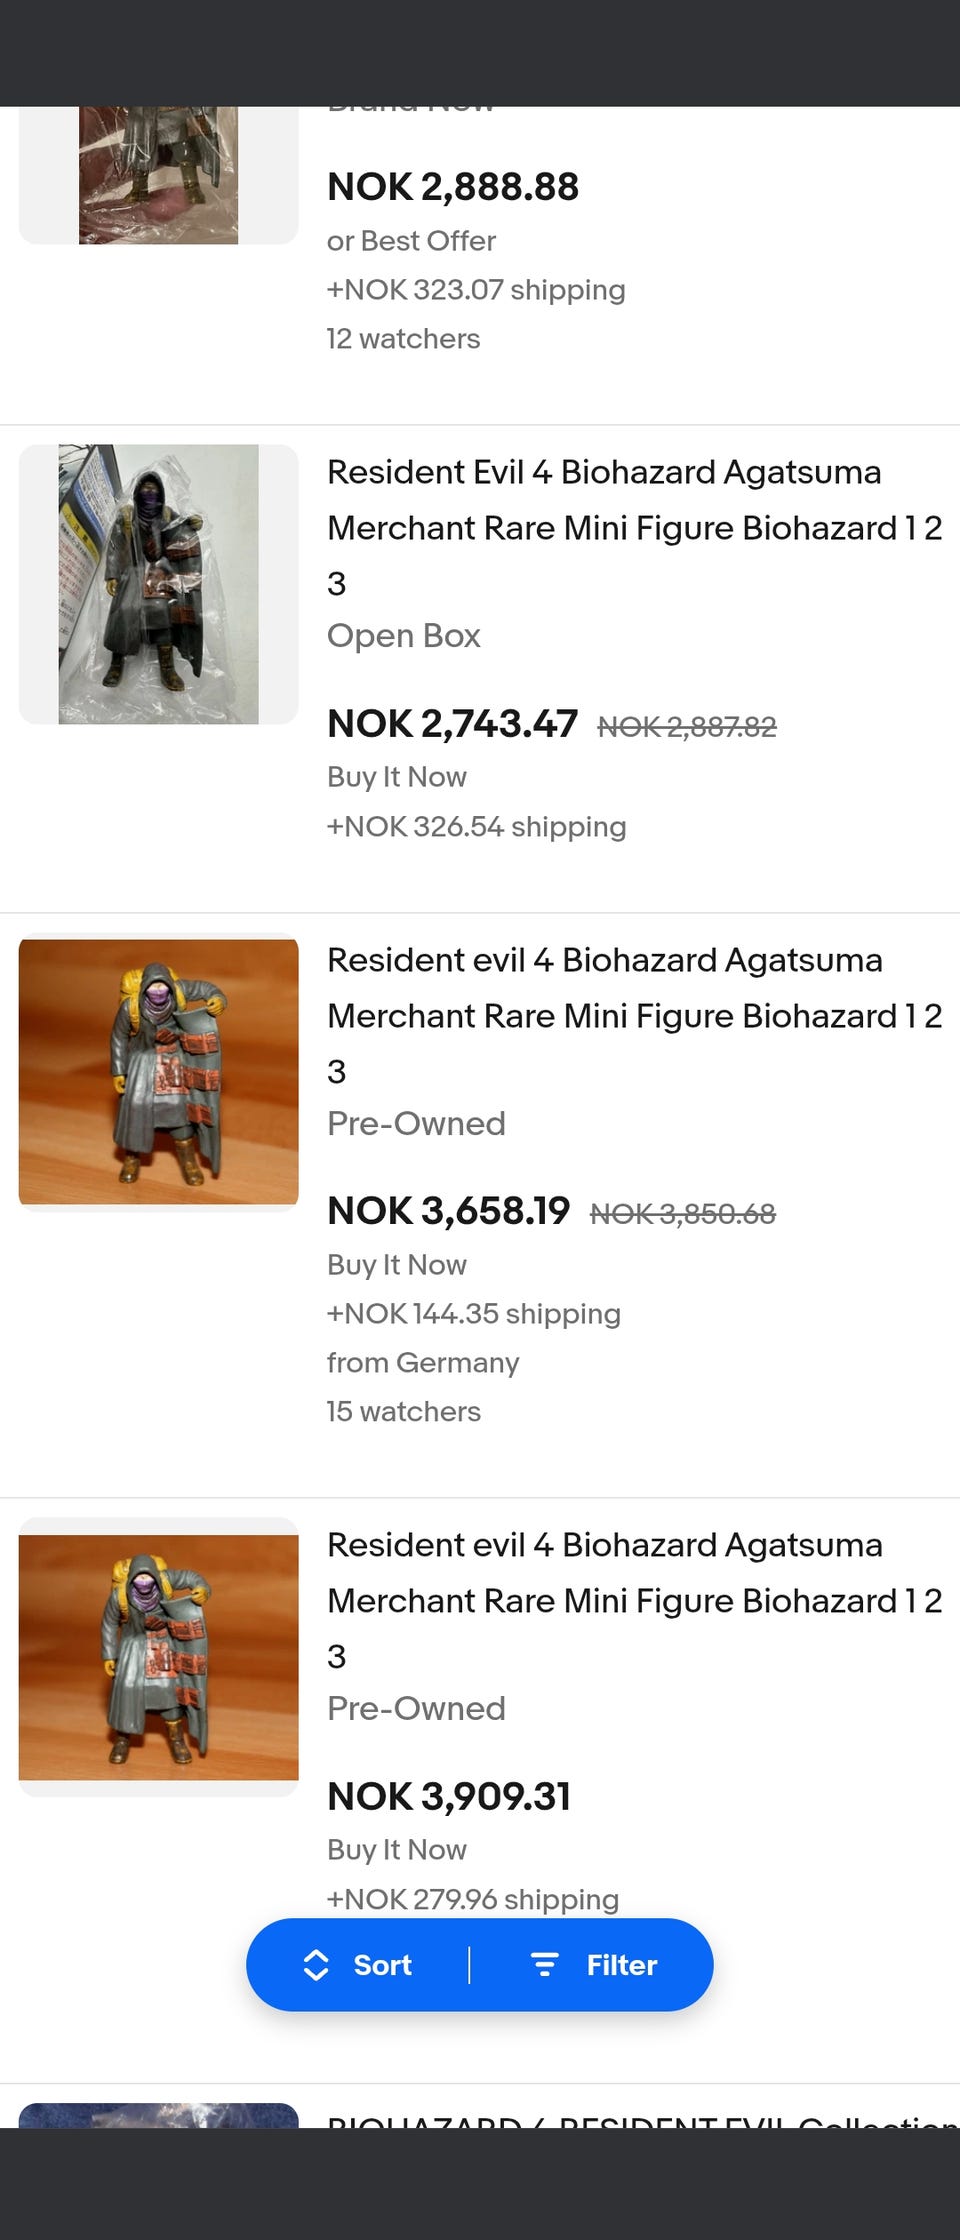
Task: Open the Sort options
Action: [382, 1964]
